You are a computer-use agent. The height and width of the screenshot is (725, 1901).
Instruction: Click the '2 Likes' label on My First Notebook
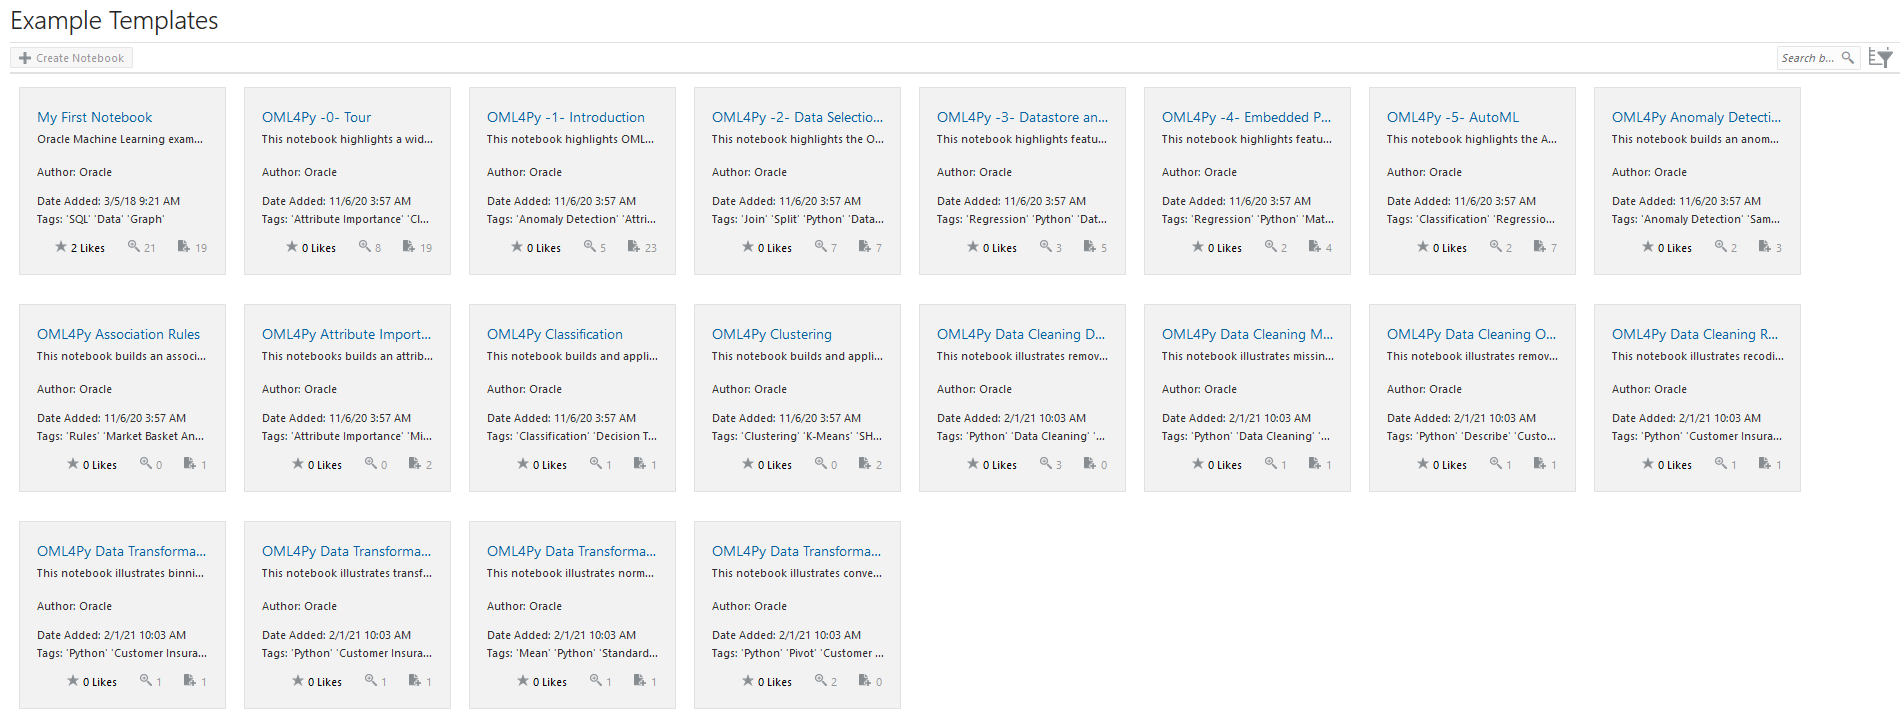88,248
